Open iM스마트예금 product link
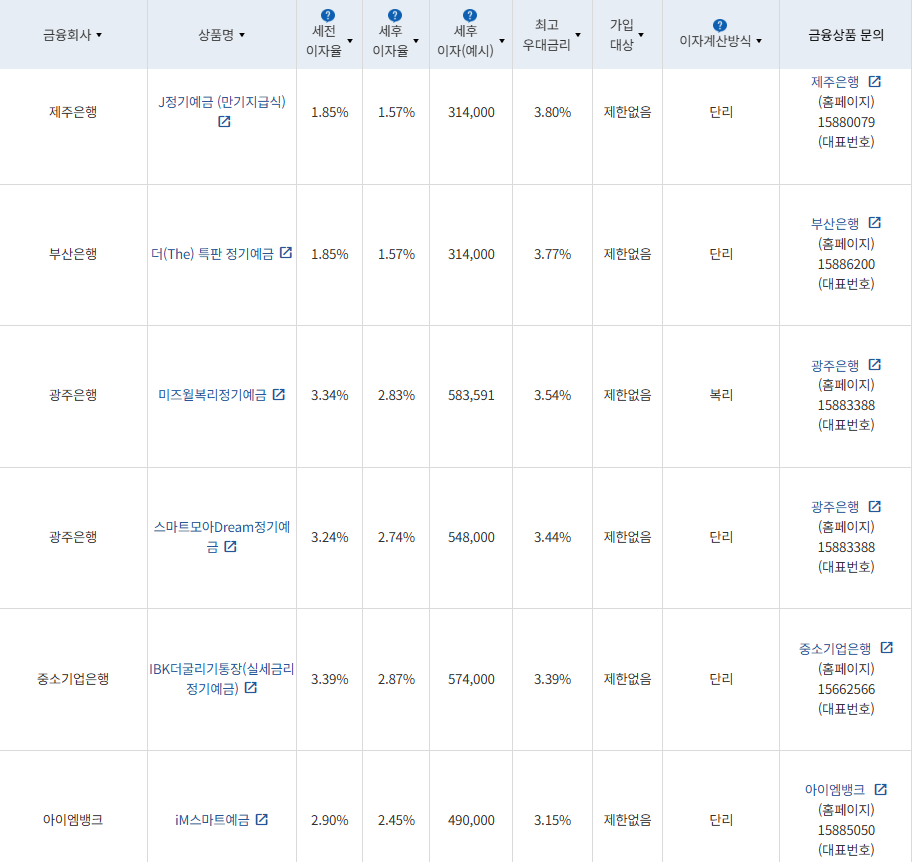Image resolution: width=912 pixels, height=862 pixels. 212,820
